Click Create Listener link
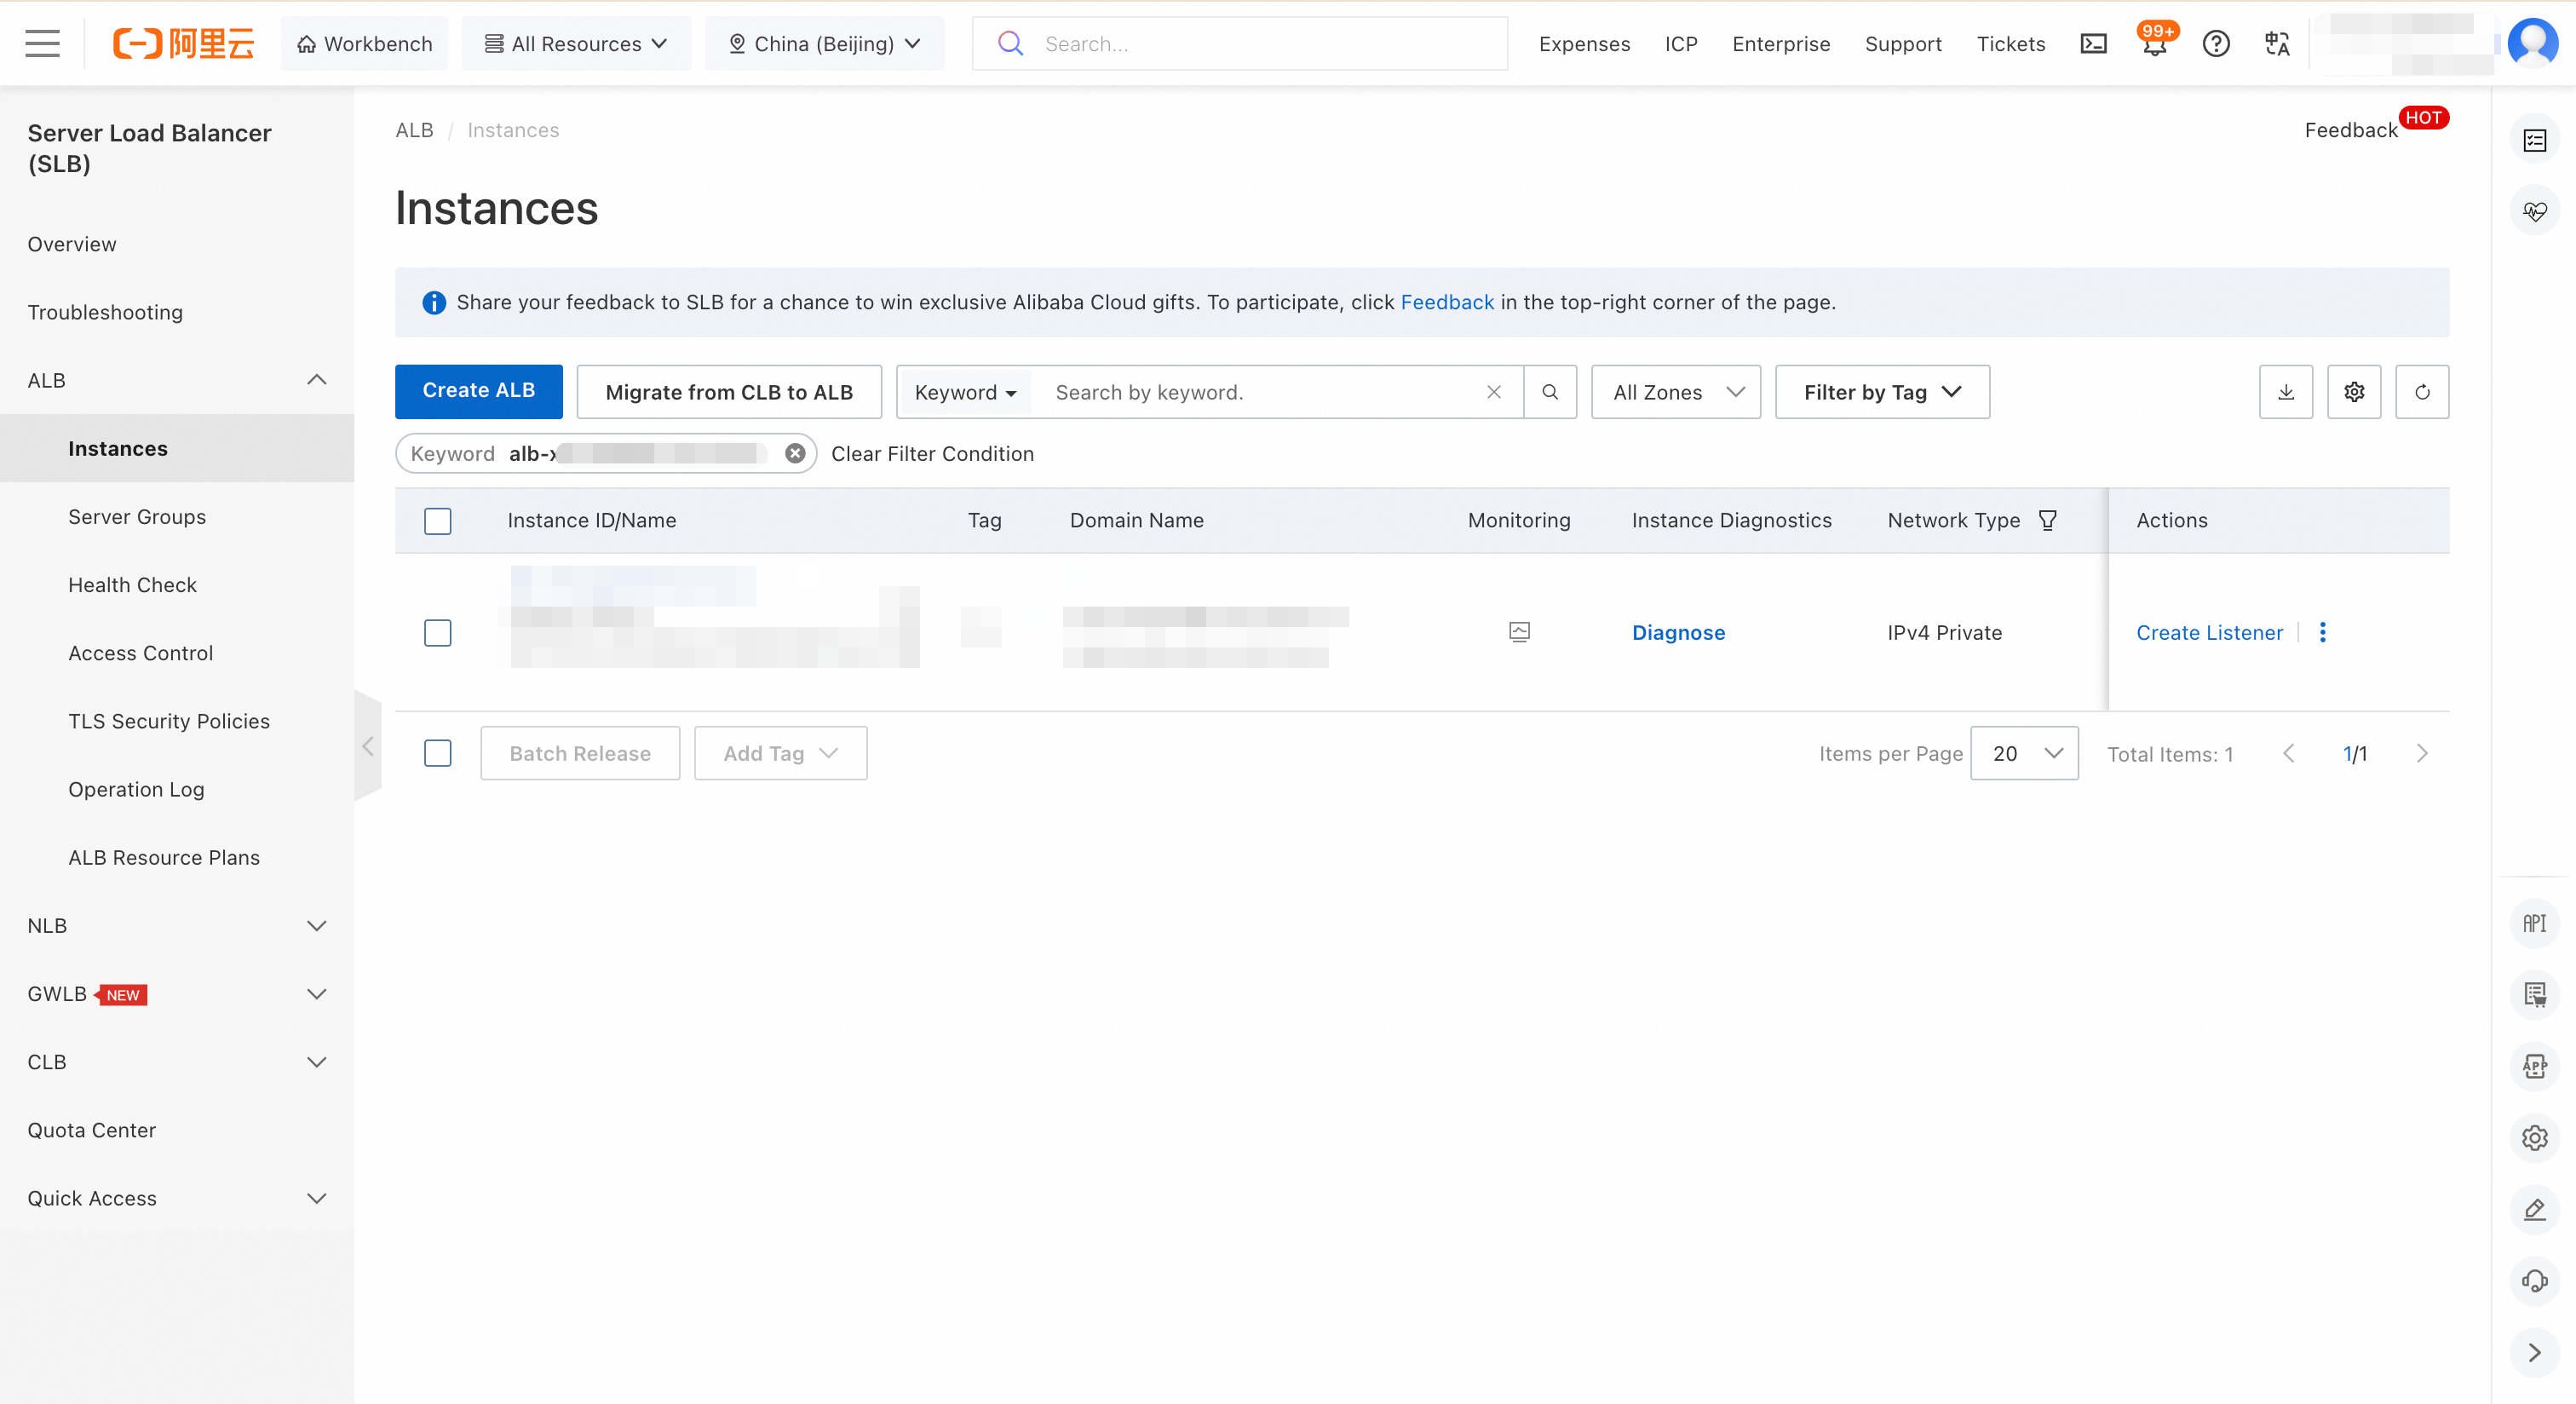The image size is (2576, 1404). 2209,632
